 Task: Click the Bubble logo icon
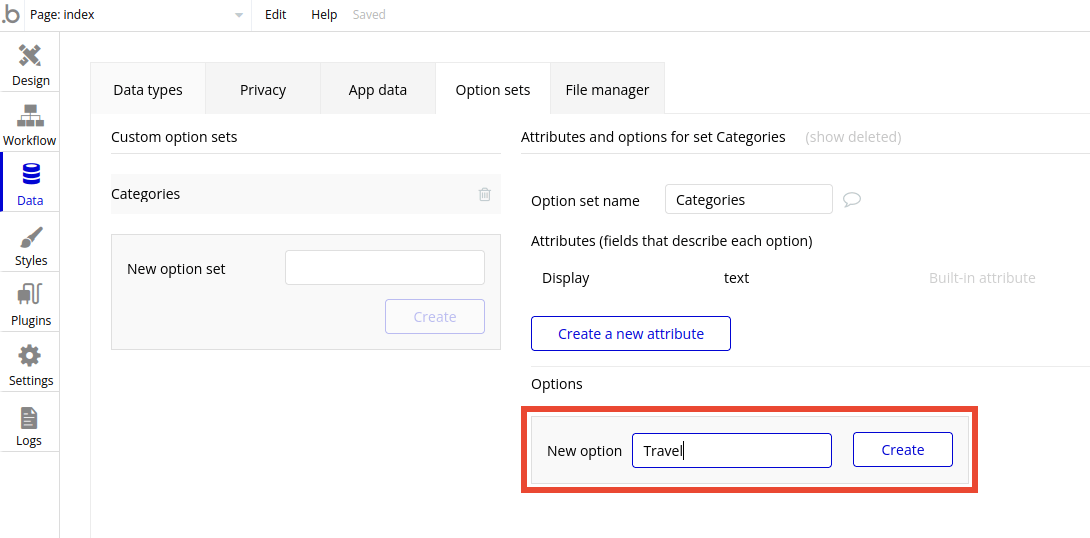(x=12, y=15)
